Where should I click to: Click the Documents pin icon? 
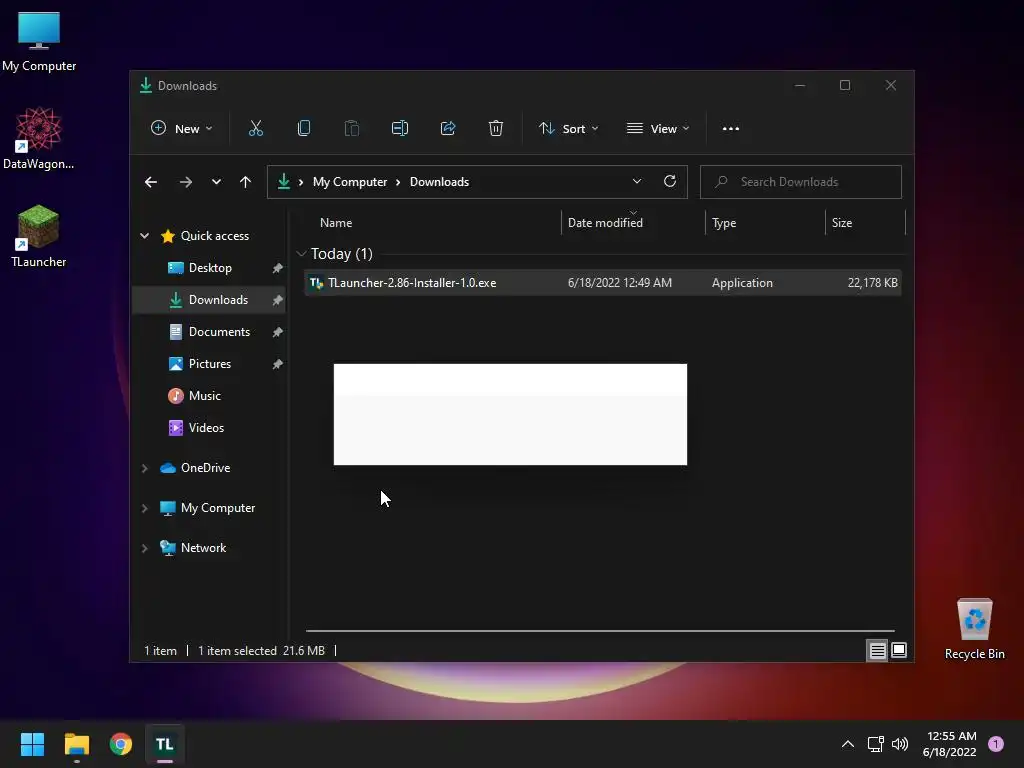coord(278,332)
